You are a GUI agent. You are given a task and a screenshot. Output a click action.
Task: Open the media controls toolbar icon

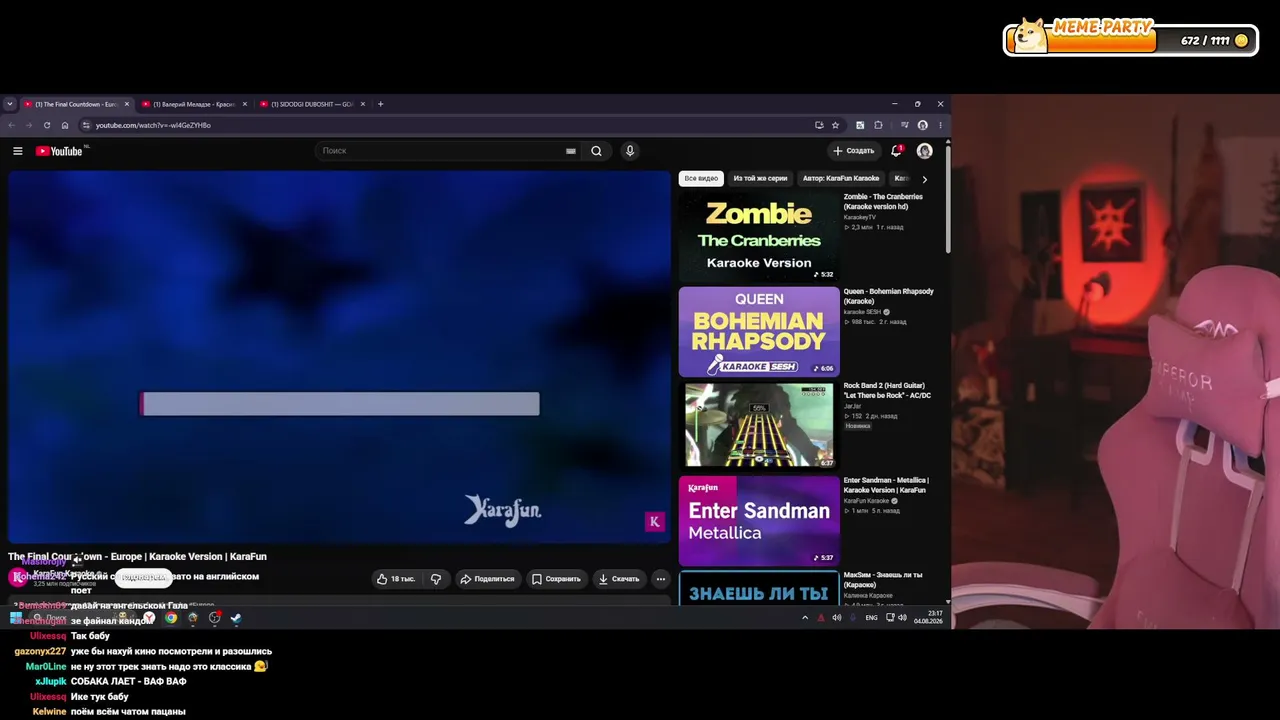[904, 125]
